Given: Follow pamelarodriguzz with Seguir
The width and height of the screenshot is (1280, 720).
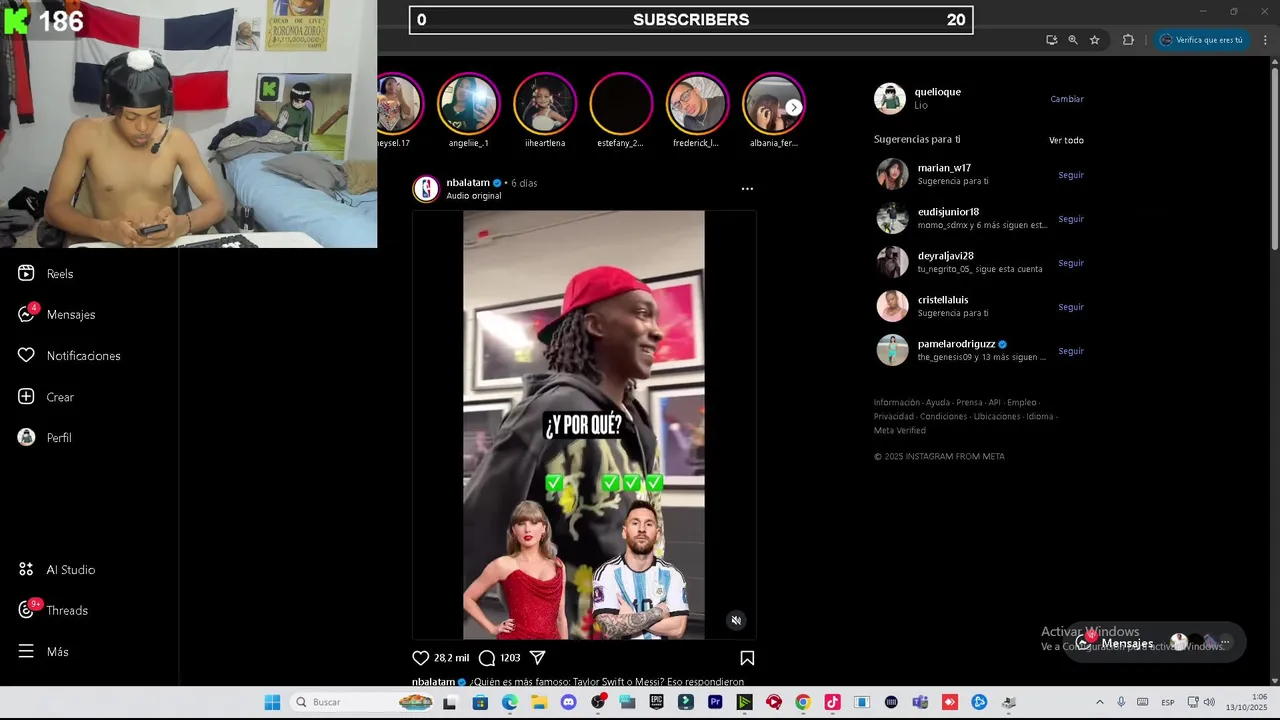Looking at the screenshot, I should [x=1071, y=351].
